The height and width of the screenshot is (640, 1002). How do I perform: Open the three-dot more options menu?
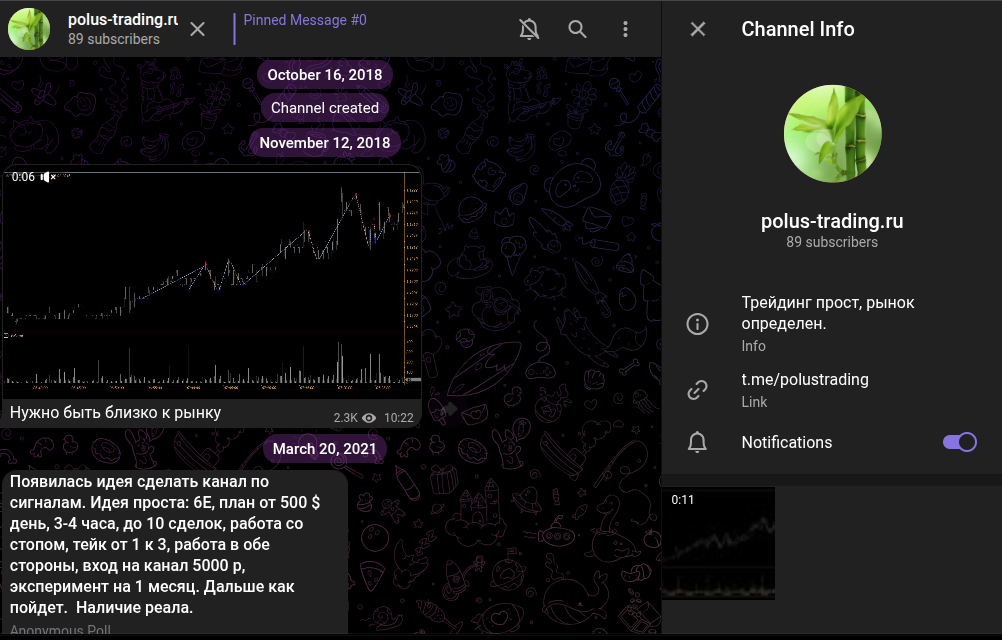click(625, 29)
